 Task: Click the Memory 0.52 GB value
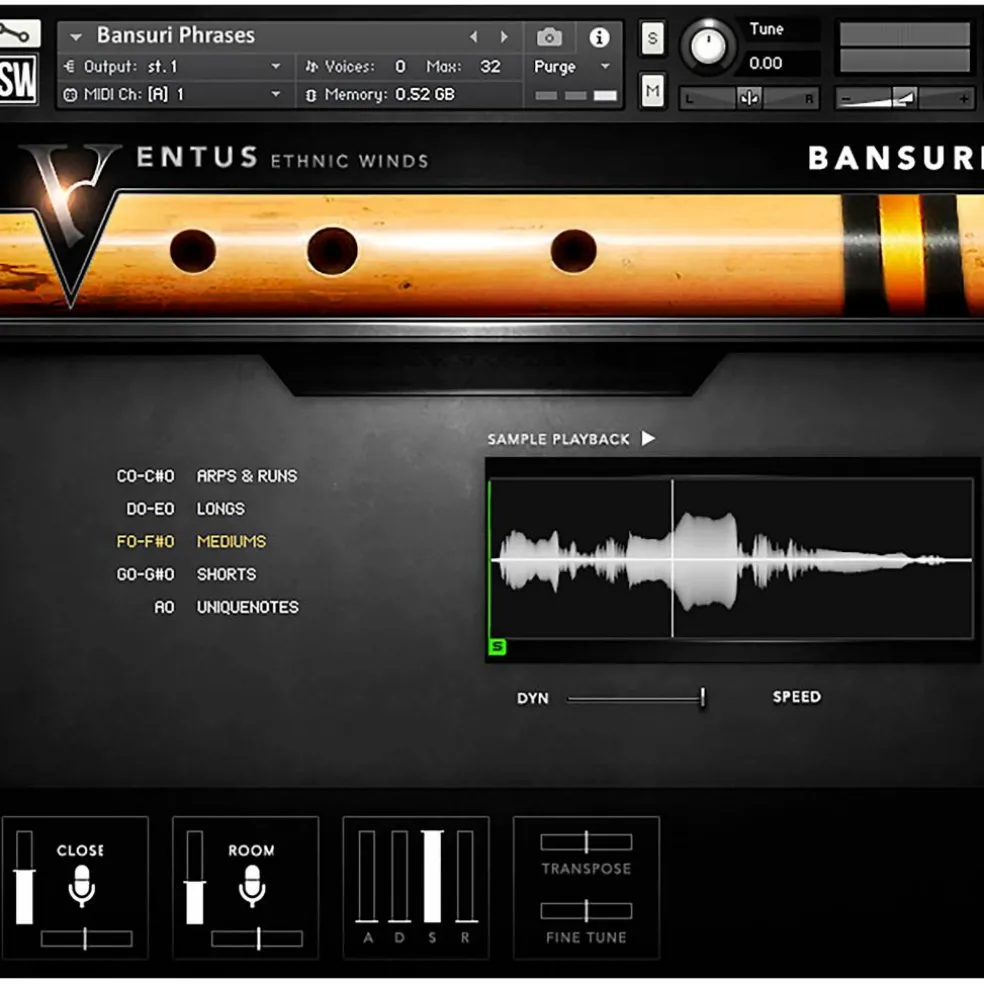pyautogui.click(x=425, y=95)
